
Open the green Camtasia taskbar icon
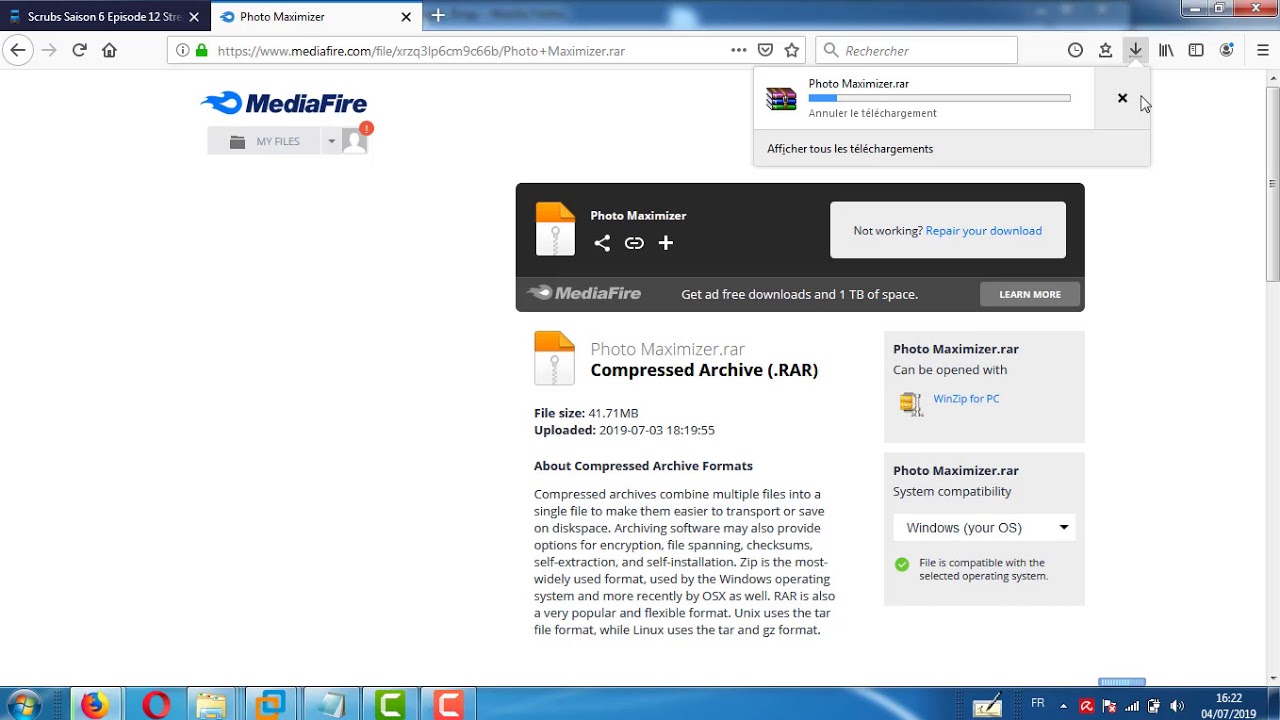point(390,705)
